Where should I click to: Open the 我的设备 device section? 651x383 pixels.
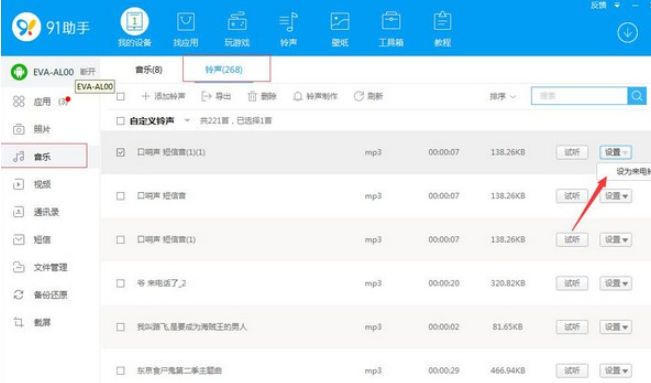click(x=135, y=27)
